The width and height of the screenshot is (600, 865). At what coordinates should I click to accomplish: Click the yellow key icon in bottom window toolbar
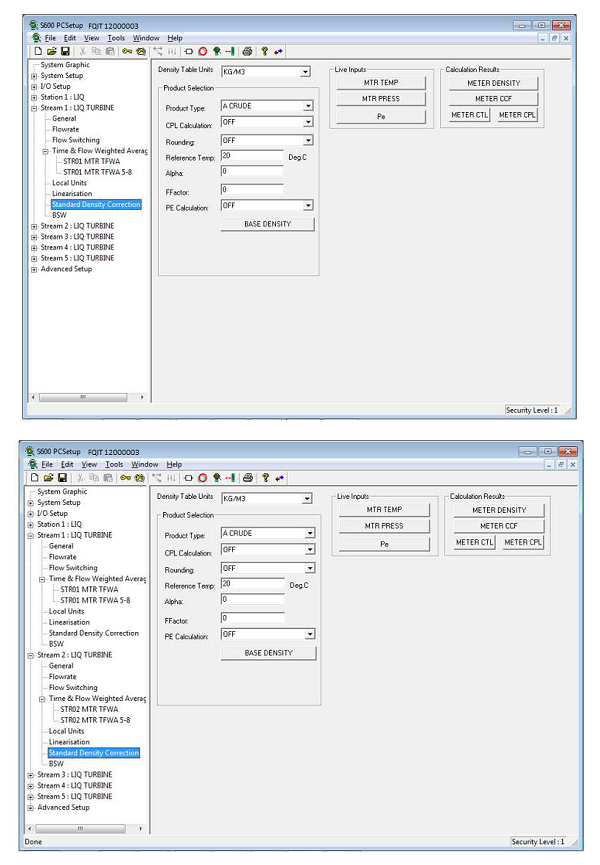[126, 478]
